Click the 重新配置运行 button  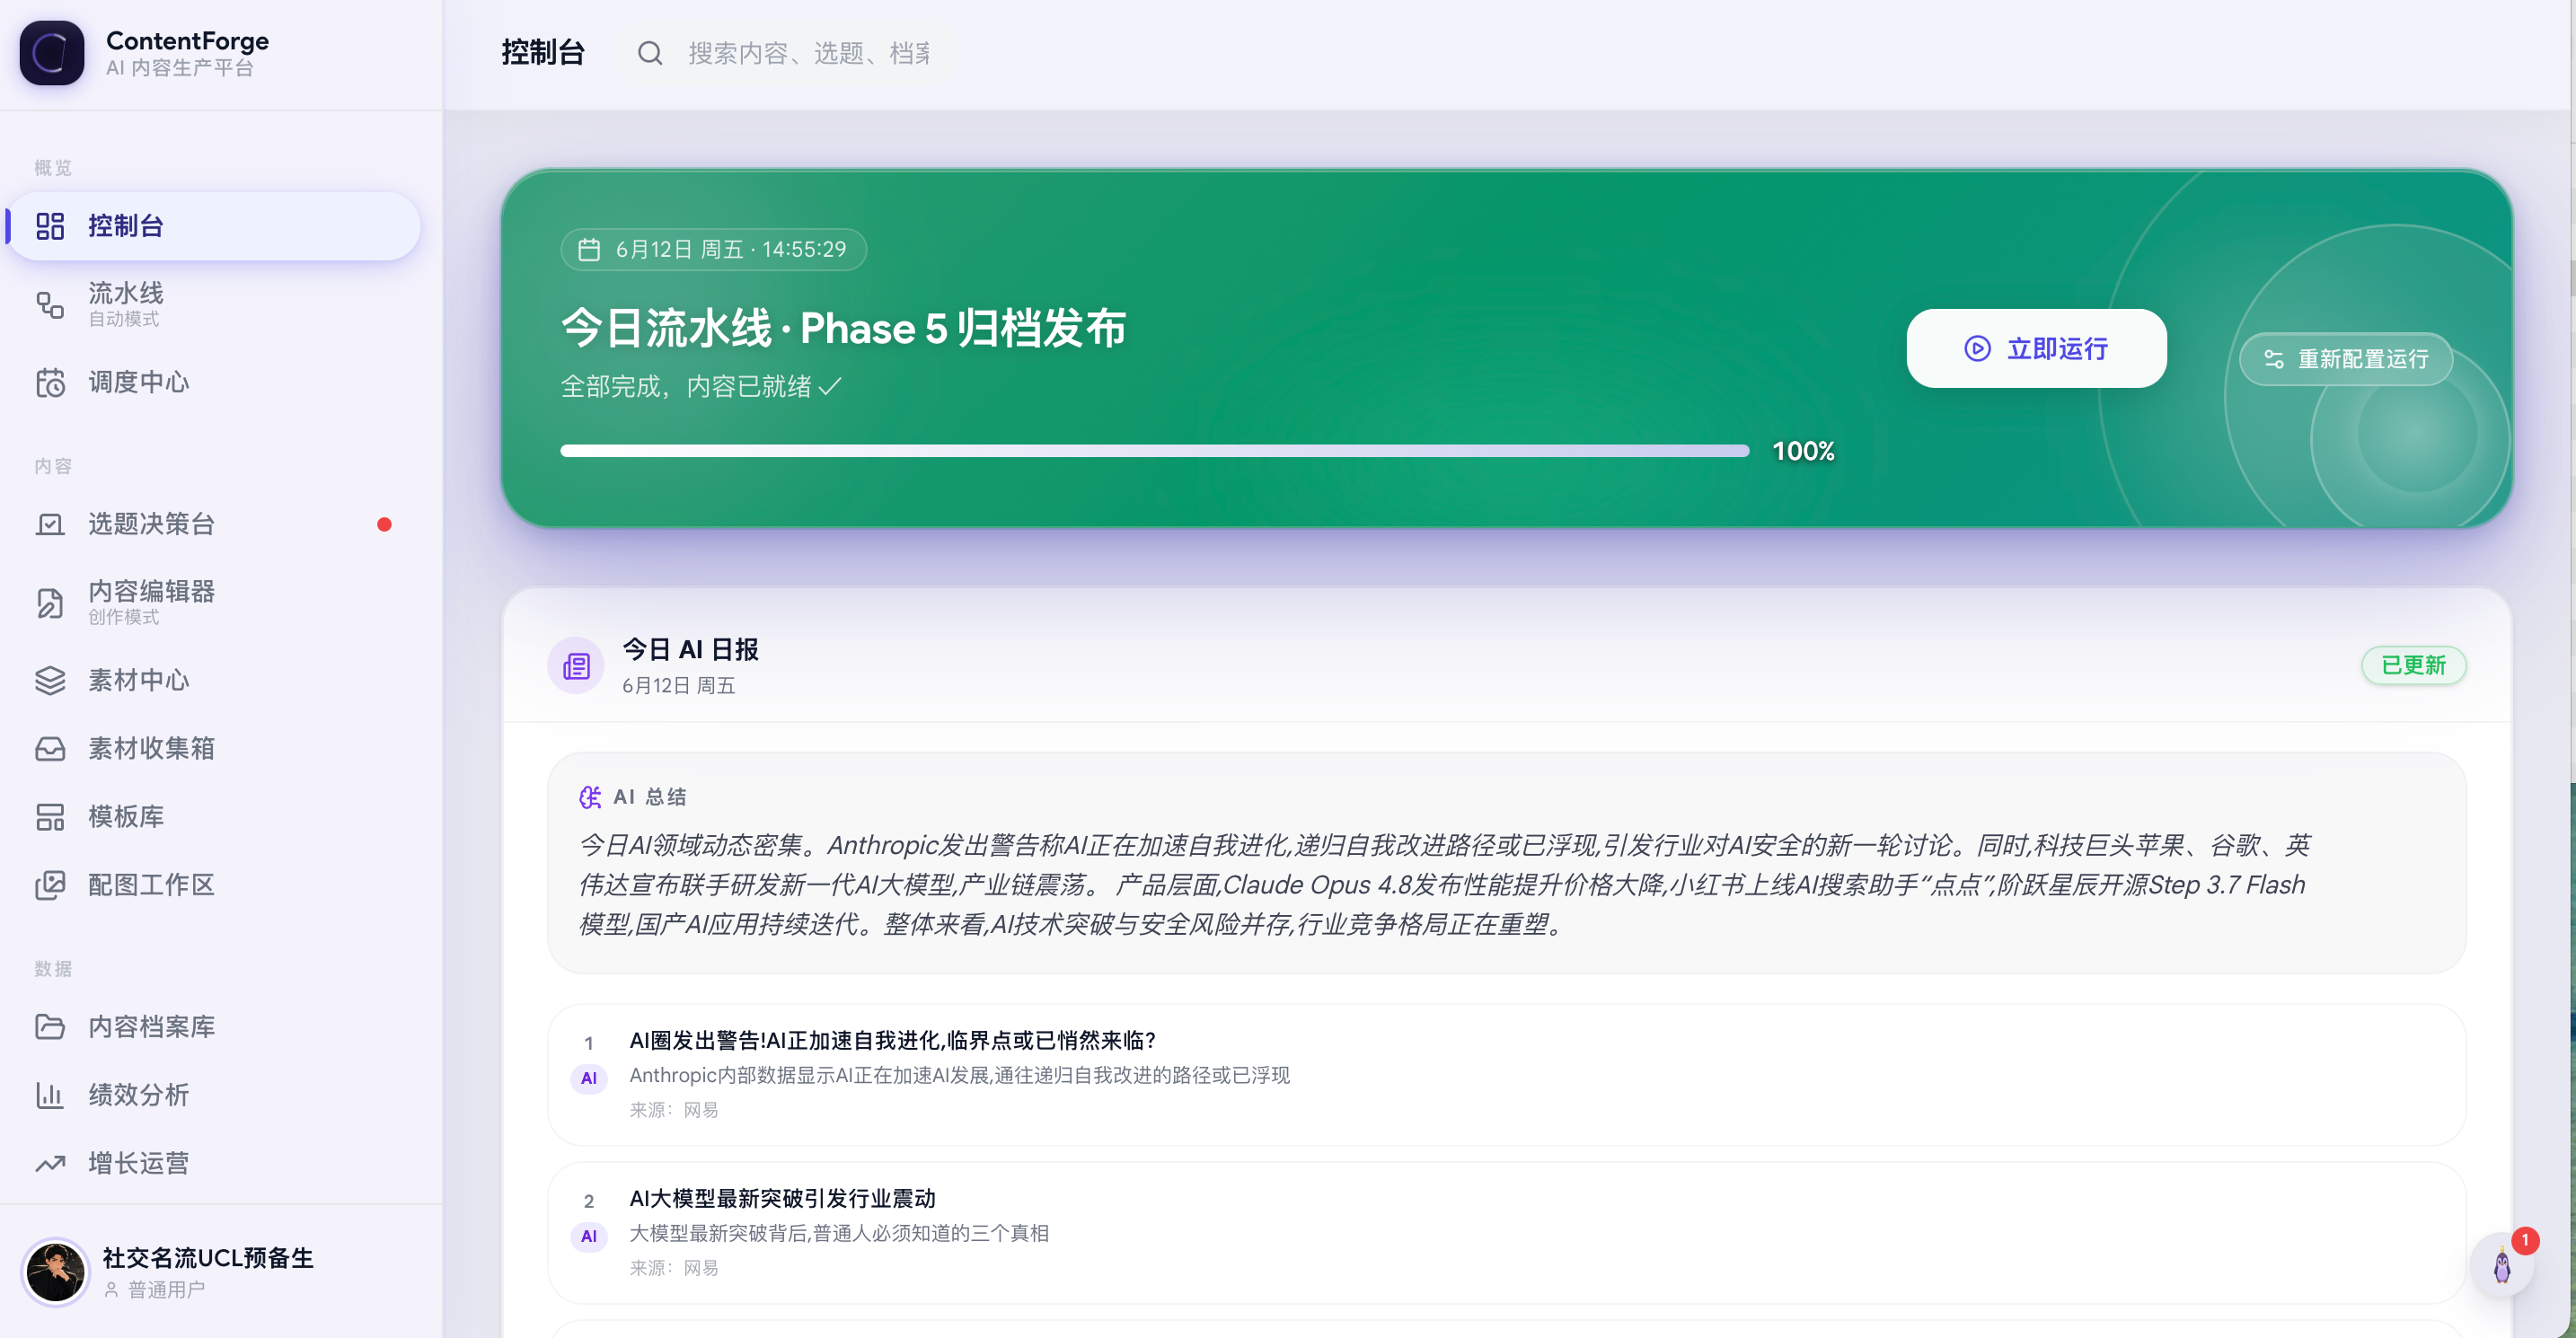[x=2345, y=359]
